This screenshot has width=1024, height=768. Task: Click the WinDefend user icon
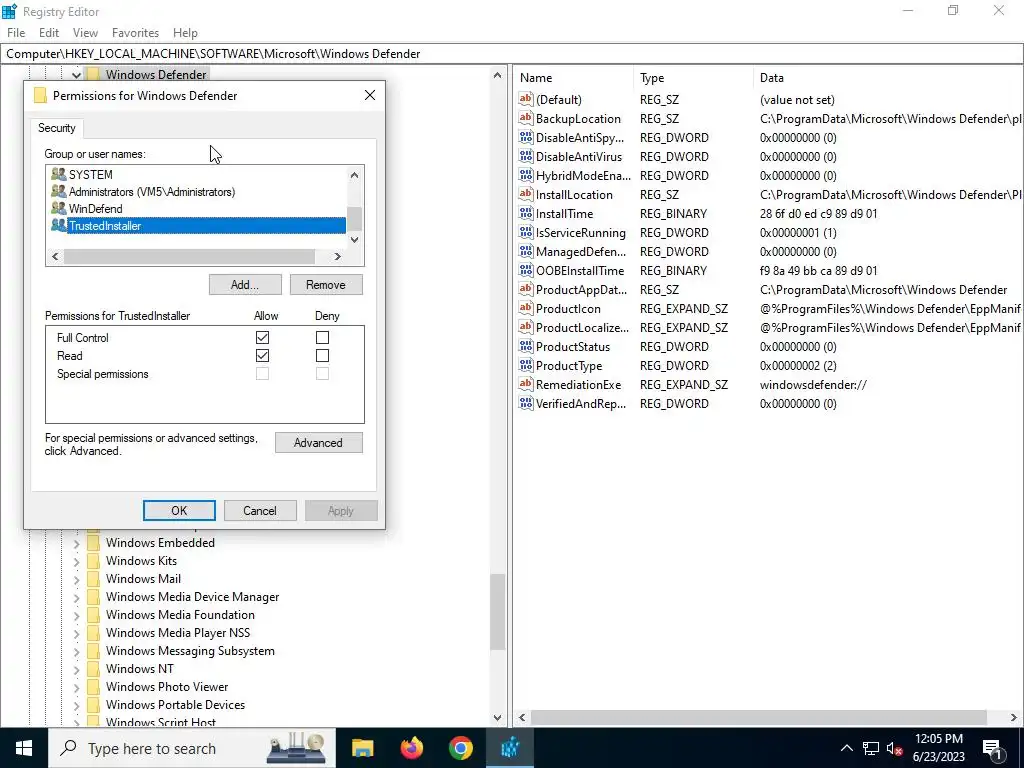59,208
